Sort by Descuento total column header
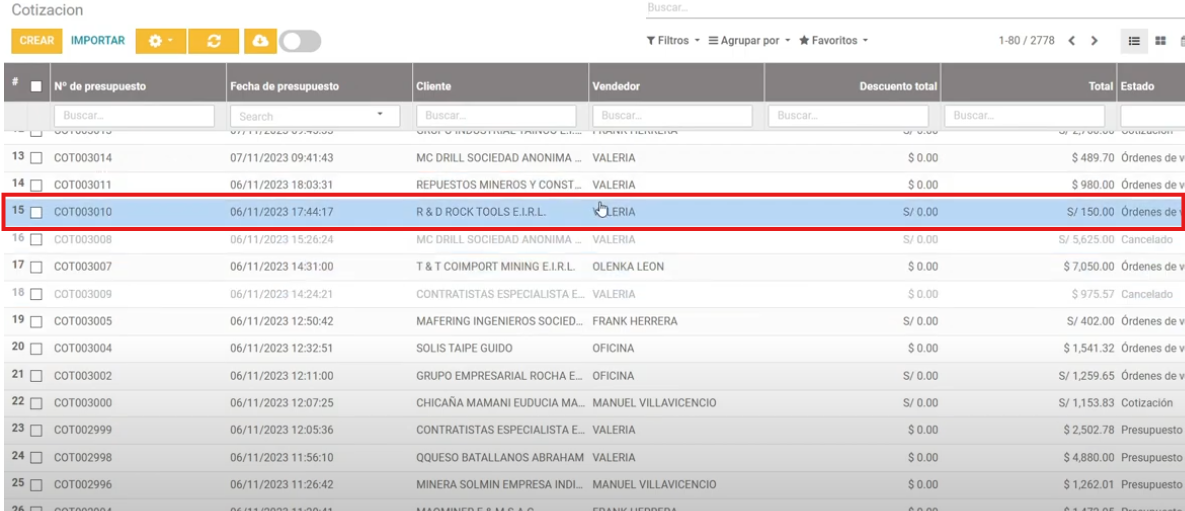This screenshot has height=511, width=1185. coord(898,86)
